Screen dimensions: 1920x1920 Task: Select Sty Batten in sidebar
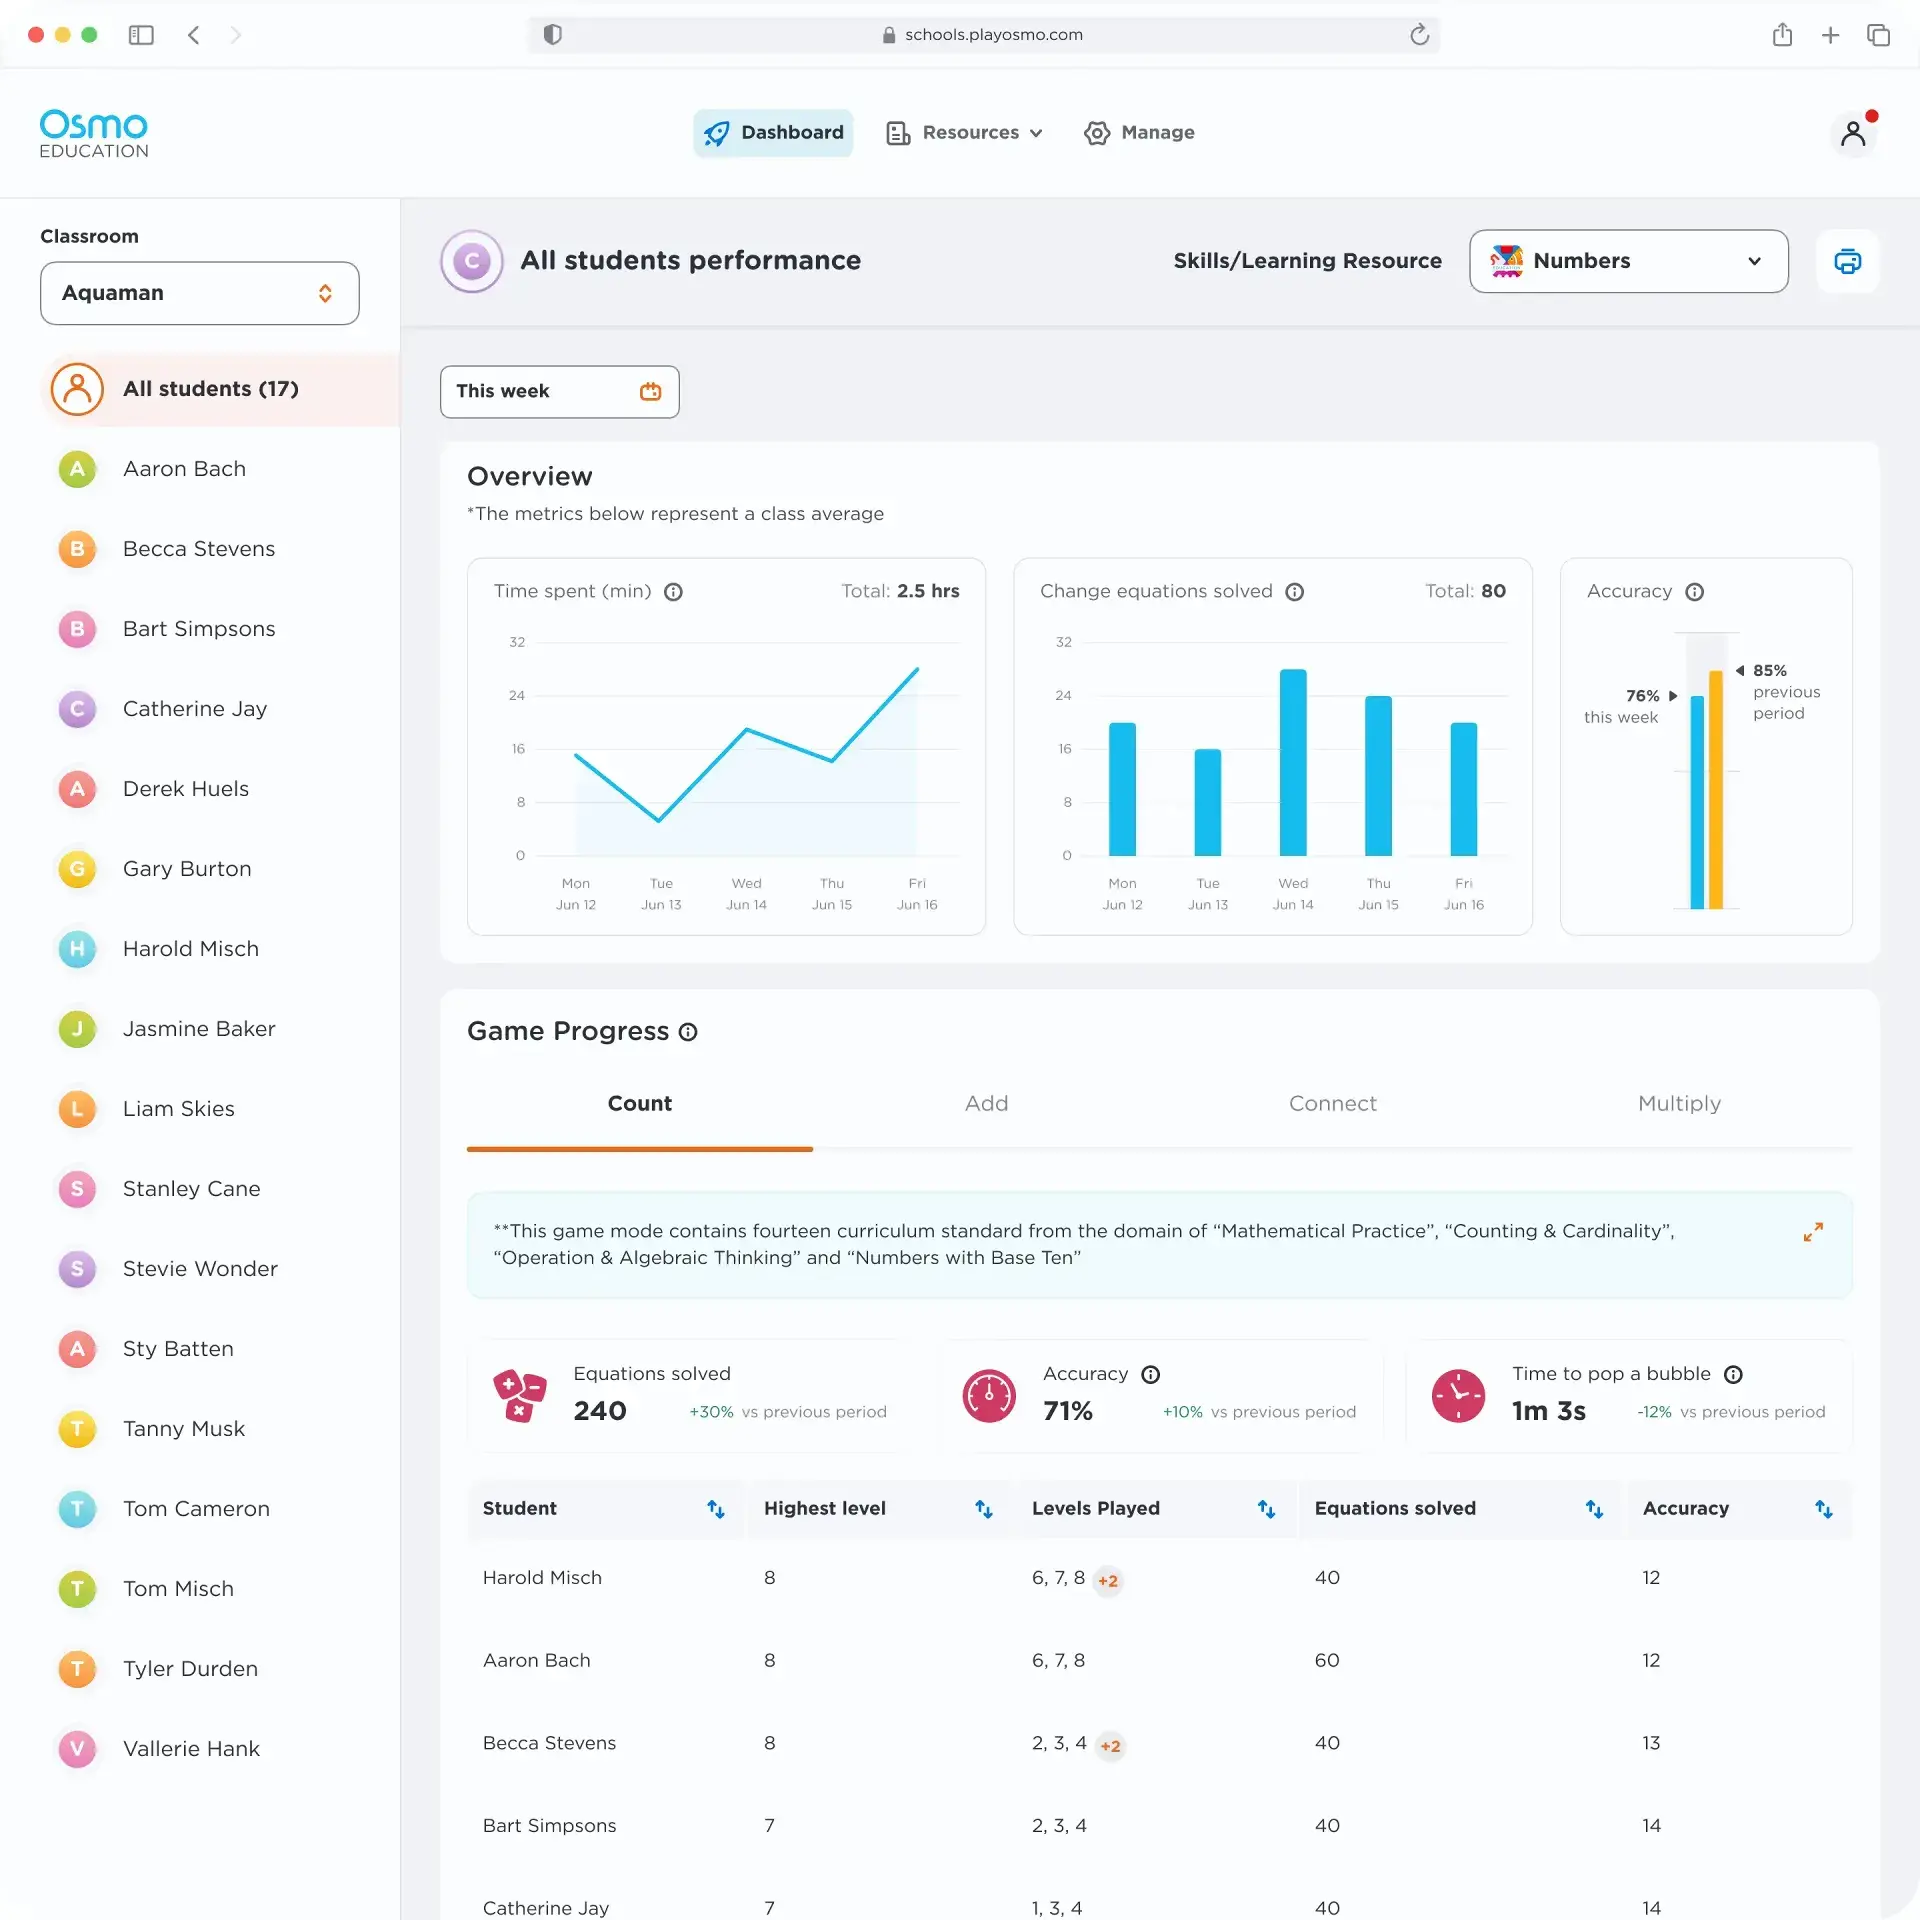[220, 1349]
